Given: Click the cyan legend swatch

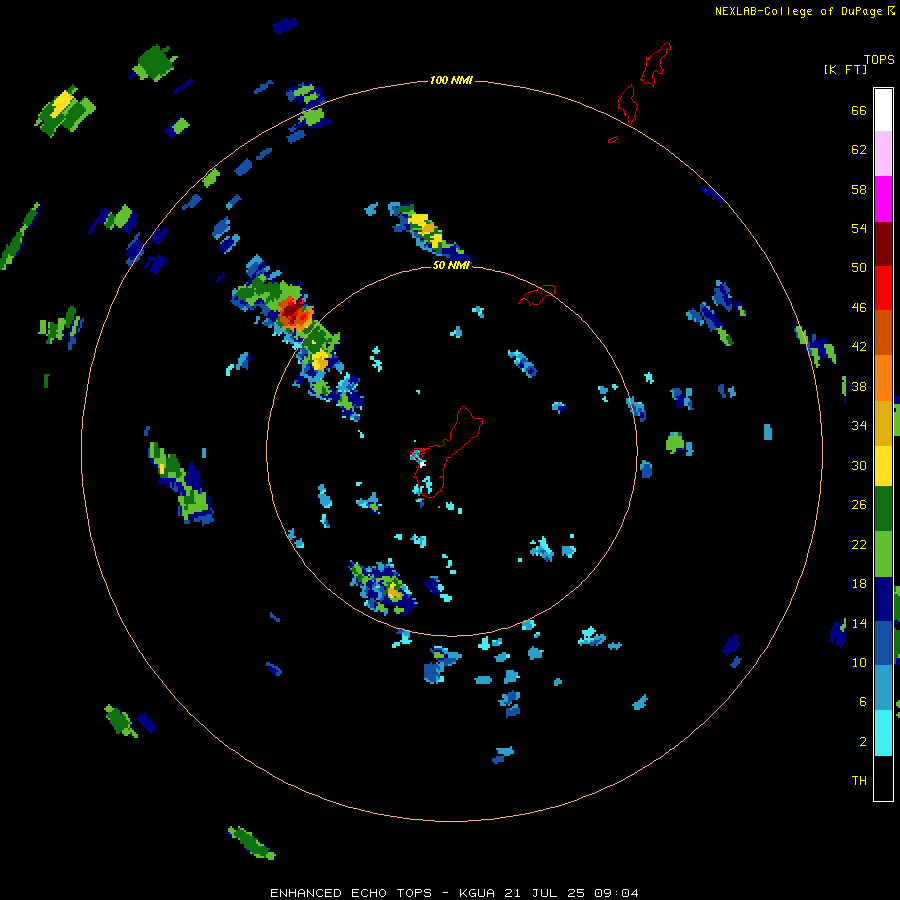Looking at the screenshot, I should point(883,733).
